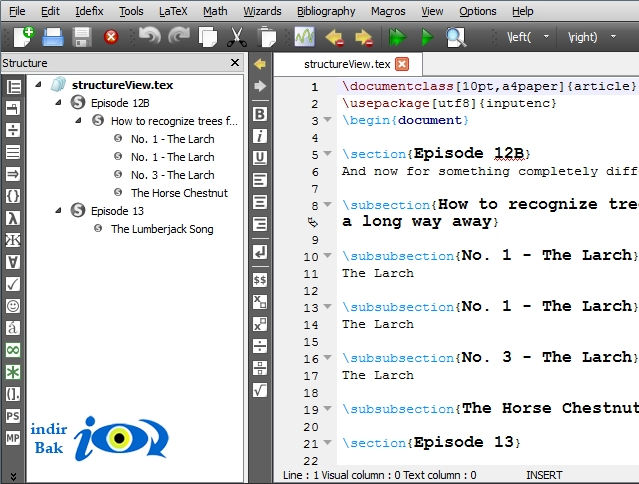
Task: Paste from the clipboard icon
Action: pyautogui.click(x=267, y=37)
